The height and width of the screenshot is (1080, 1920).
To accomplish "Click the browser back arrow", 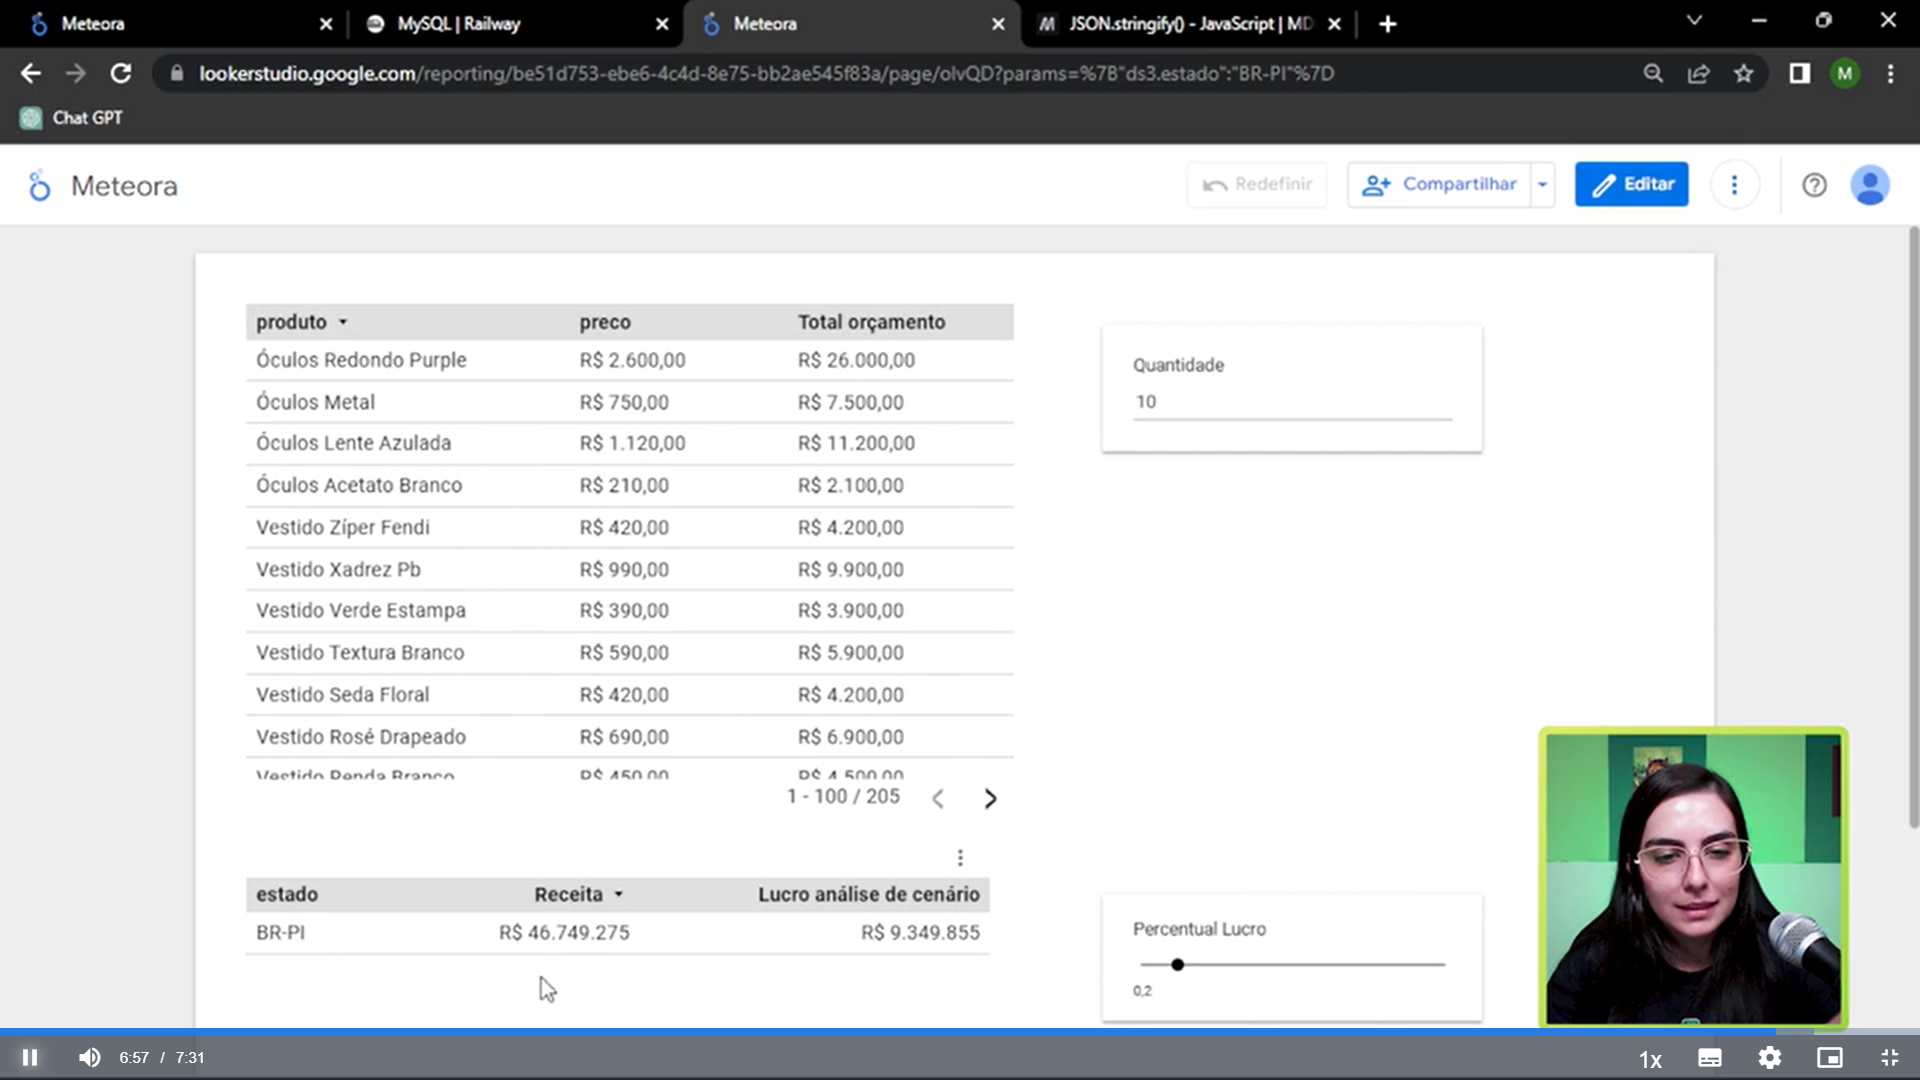I will (31, 73).
